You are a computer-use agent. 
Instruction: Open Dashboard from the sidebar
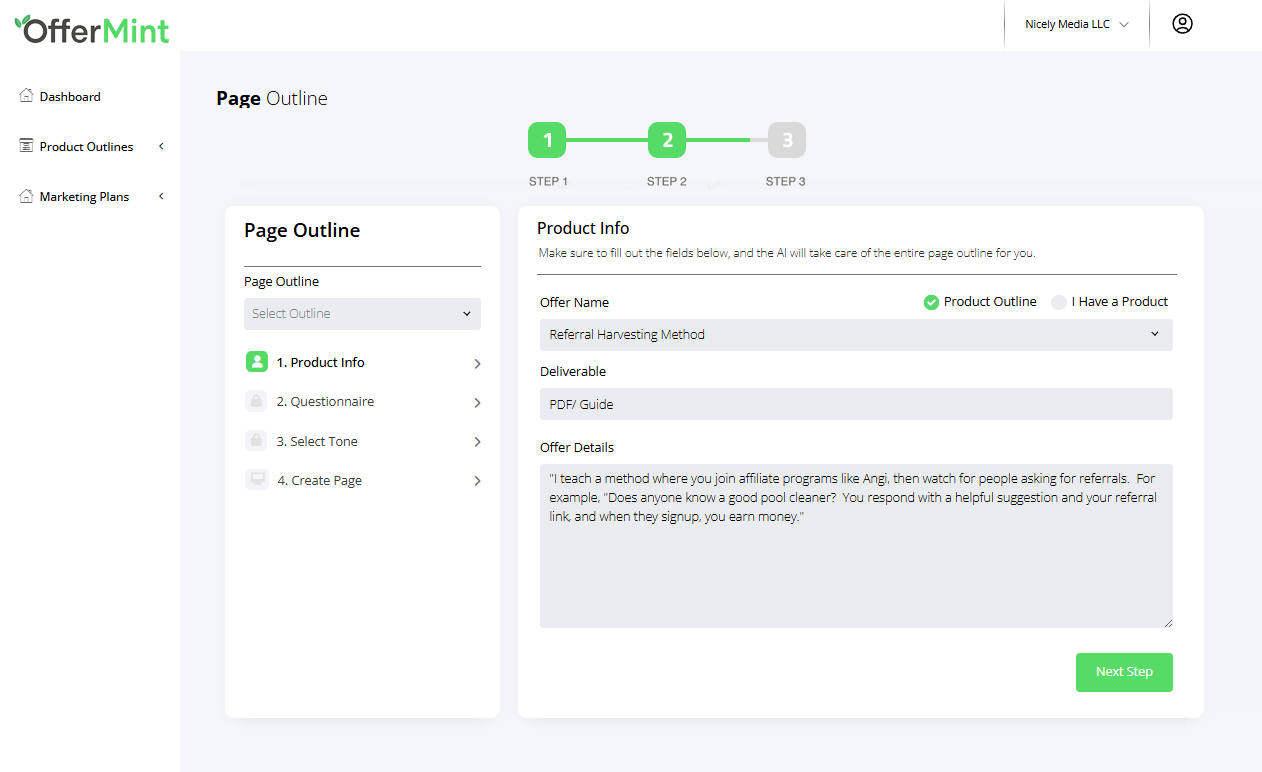click(70, 97)
